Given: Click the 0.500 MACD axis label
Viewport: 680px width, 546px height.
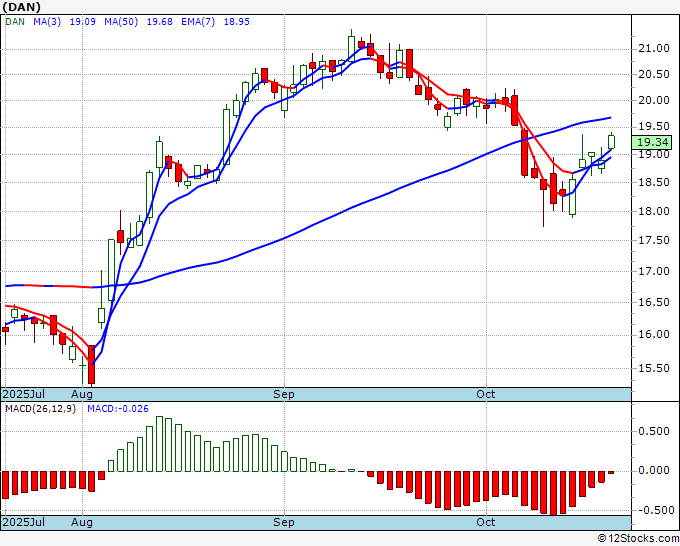Looking at the screenshot, I should [x=654, y=431].
